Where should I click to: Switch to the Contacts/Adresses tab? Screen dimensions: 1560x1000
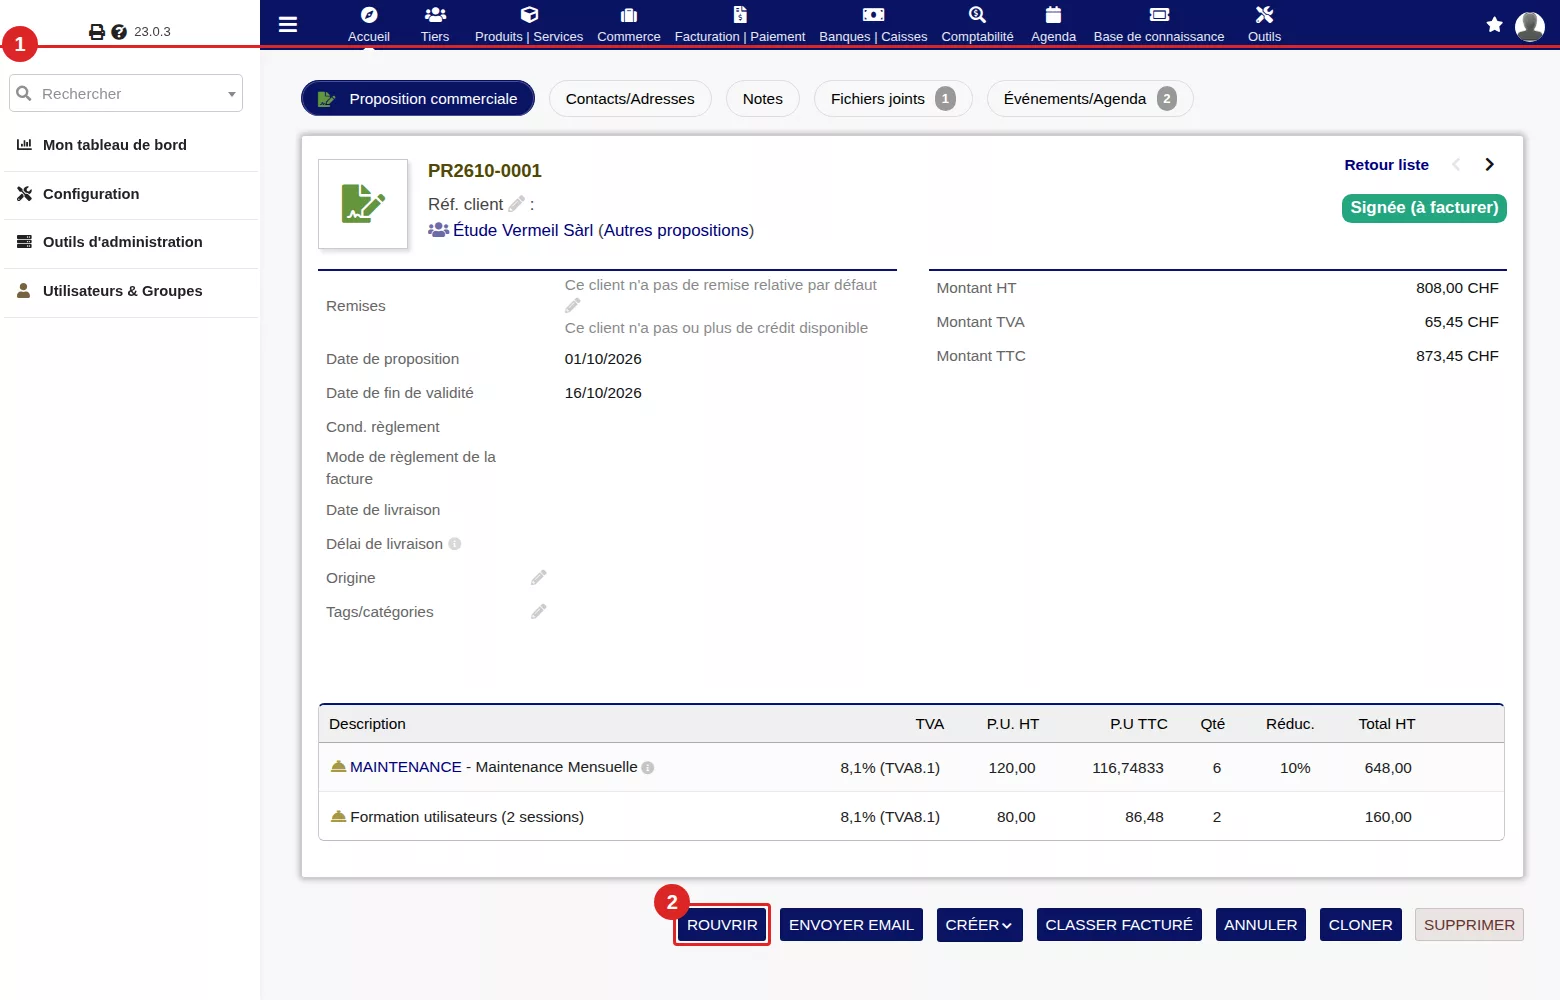630,99
